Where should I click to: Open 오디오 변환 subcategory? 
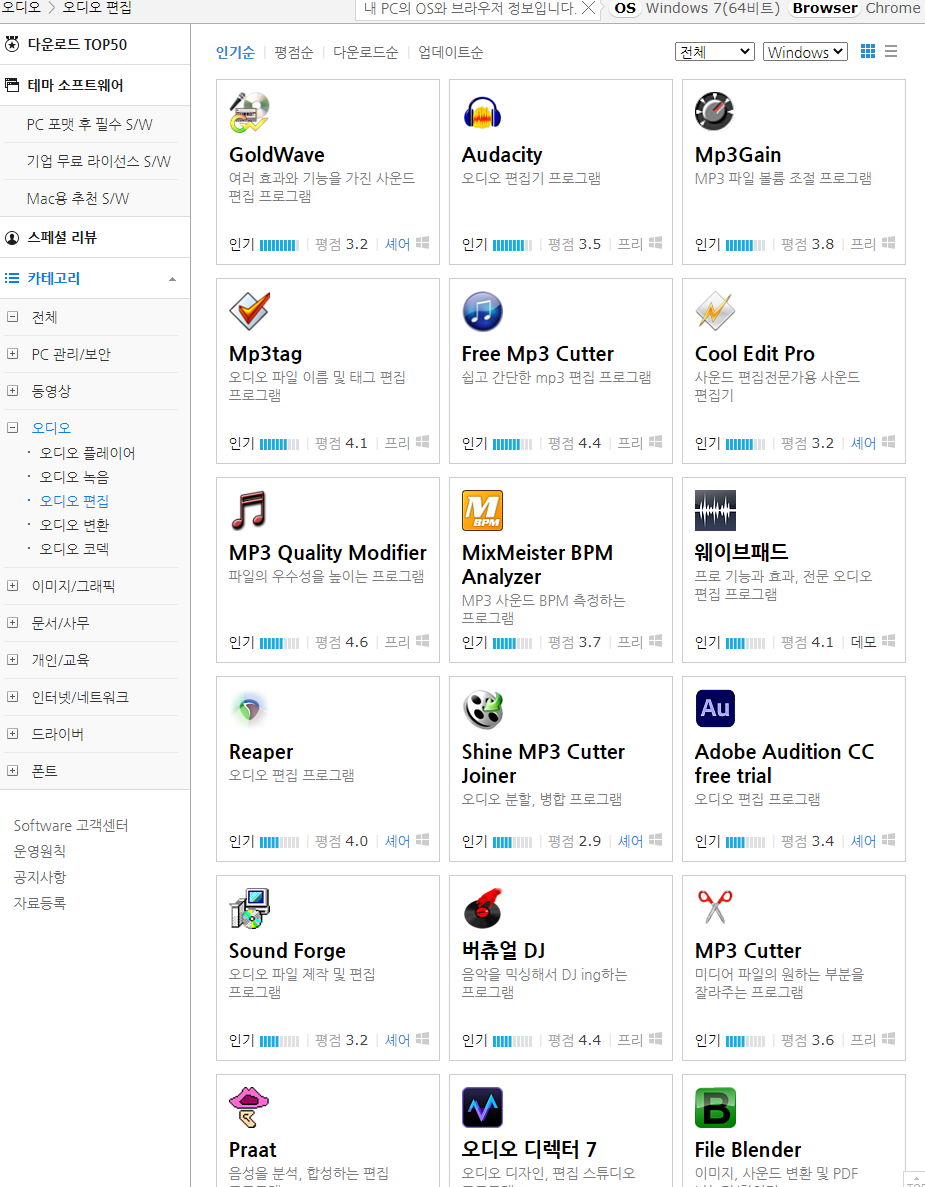[74, 525]
